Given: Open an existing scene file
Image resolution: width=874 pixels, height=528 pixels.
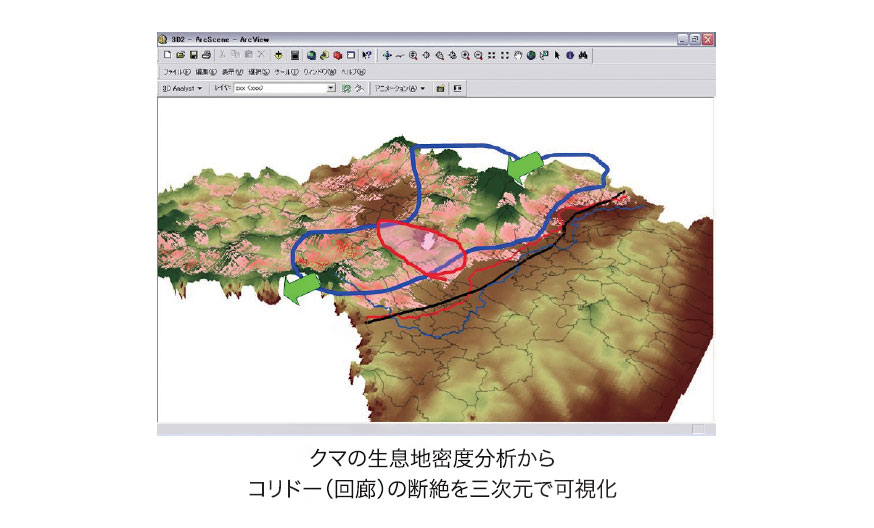Looking at the screenshot, I should [x=180, y=55].
